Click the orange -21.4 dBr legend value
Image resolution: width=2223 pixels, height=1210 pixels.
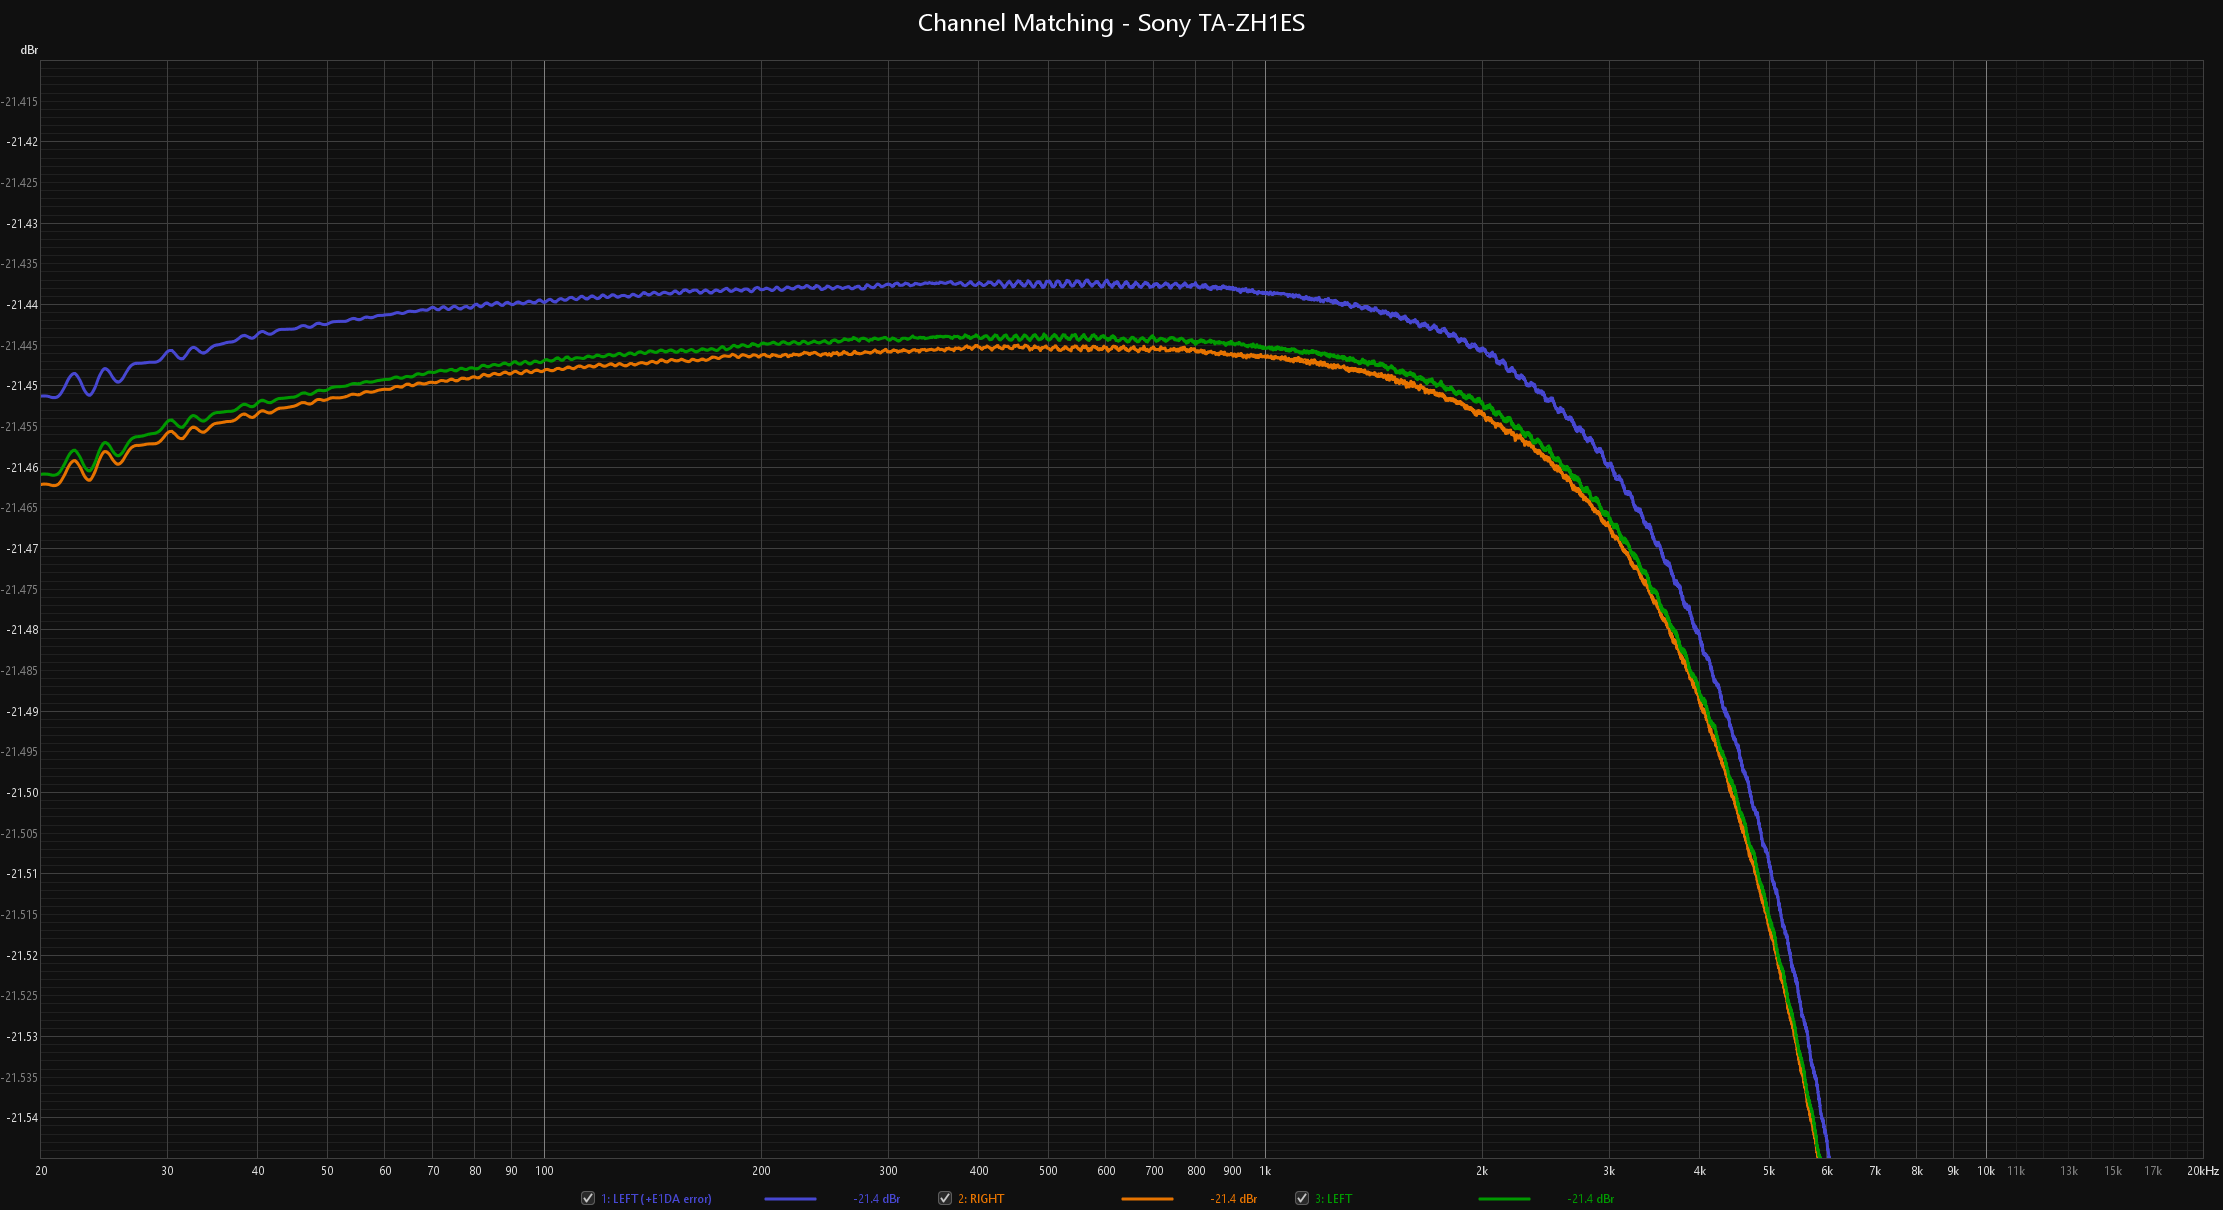click(1234, 1199)
